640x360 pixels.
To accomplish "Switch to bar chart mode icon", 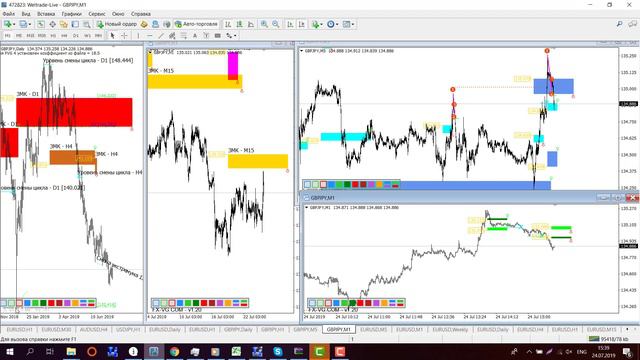I will pos(228,24).
